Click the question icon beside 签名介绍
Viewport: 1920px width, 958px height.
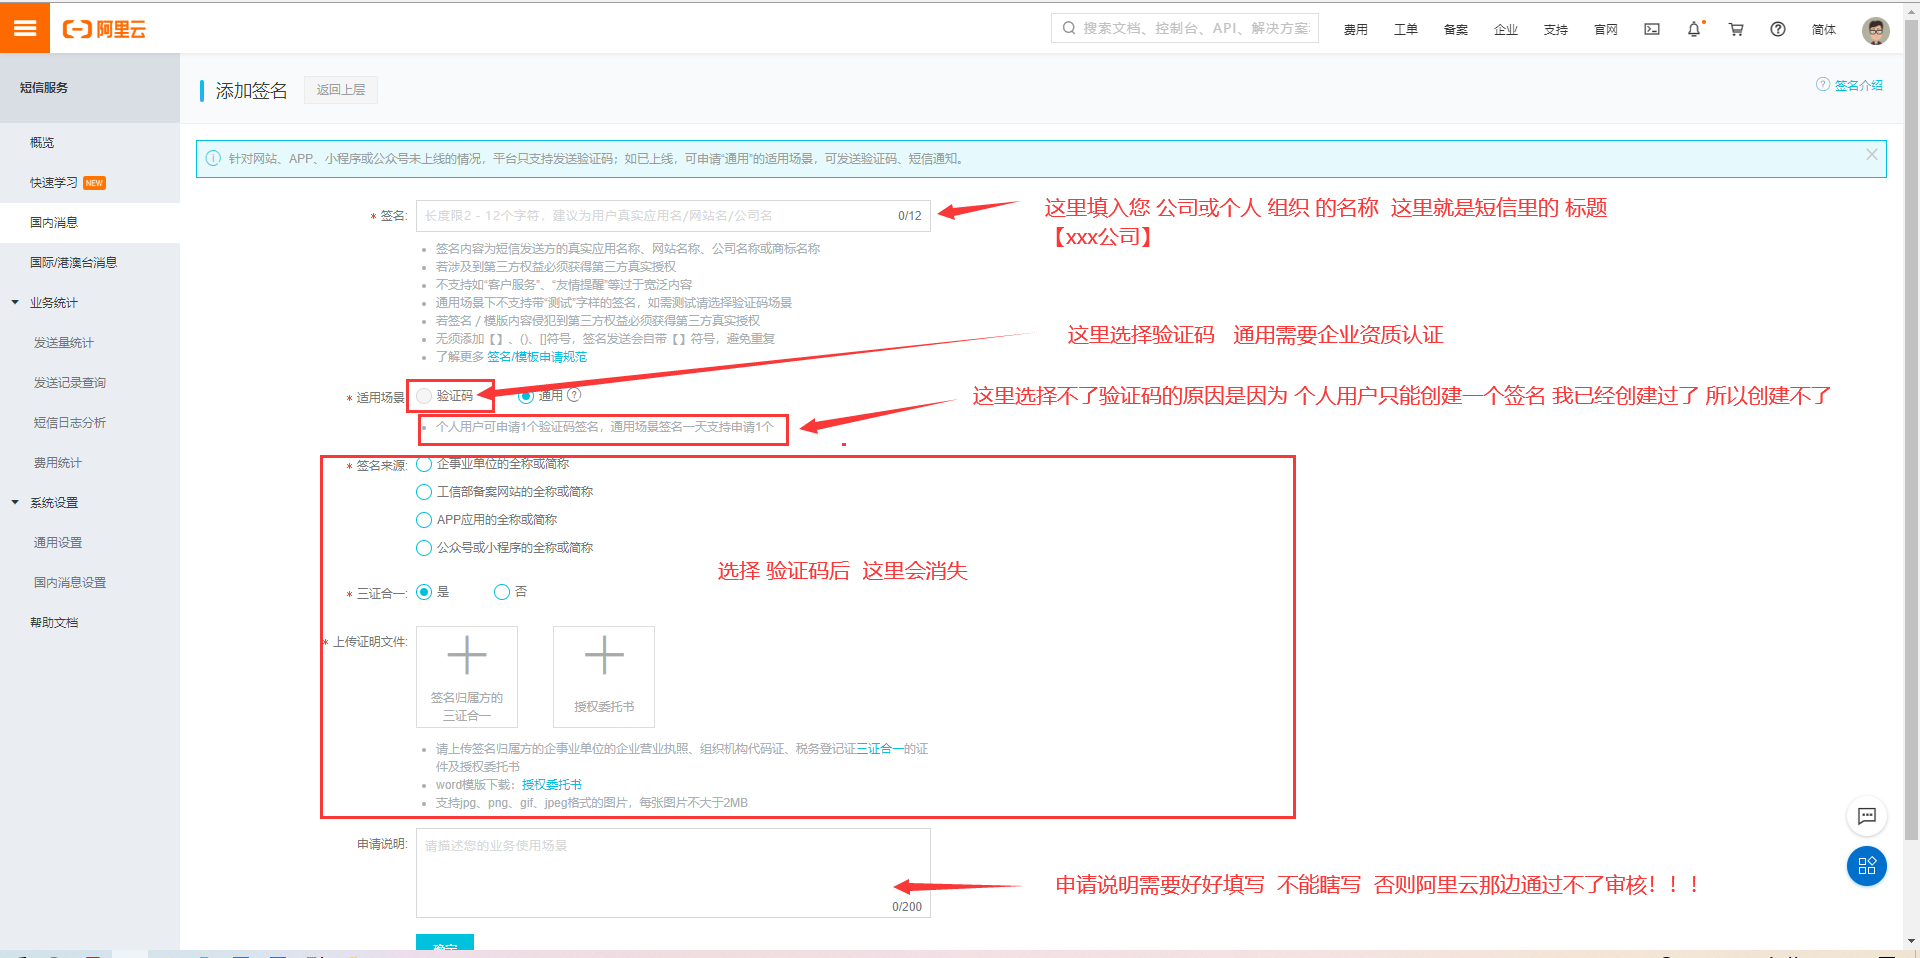(x=1823, y=84)
